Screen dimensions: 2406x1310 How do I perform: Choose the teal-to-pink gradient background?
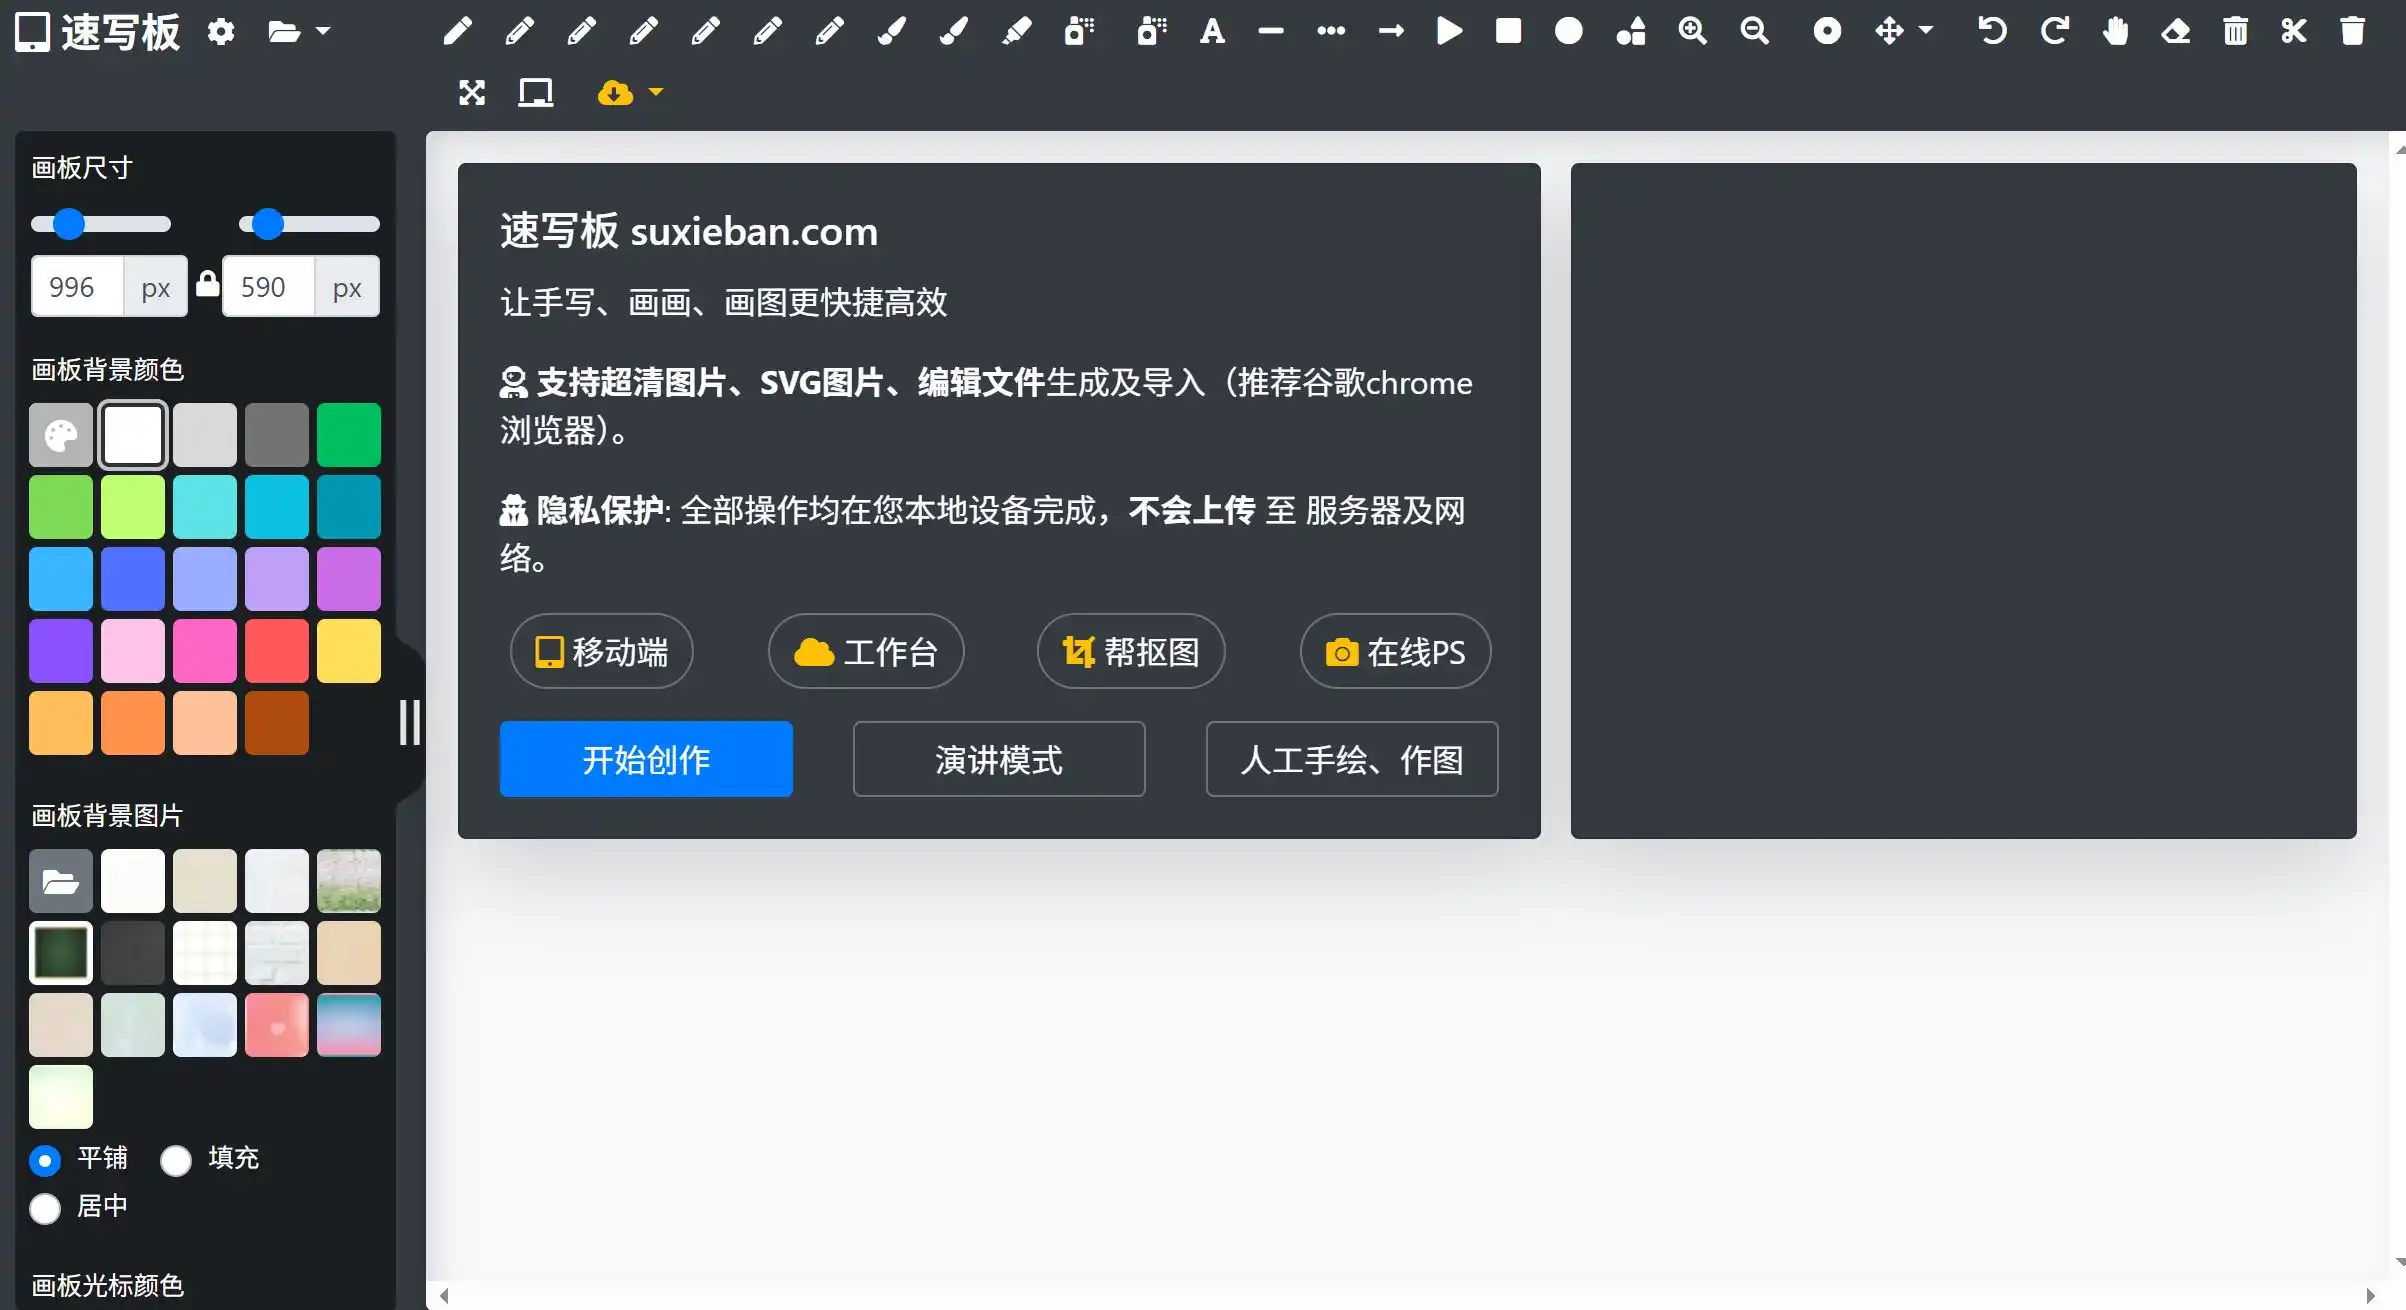(349, 1025)
